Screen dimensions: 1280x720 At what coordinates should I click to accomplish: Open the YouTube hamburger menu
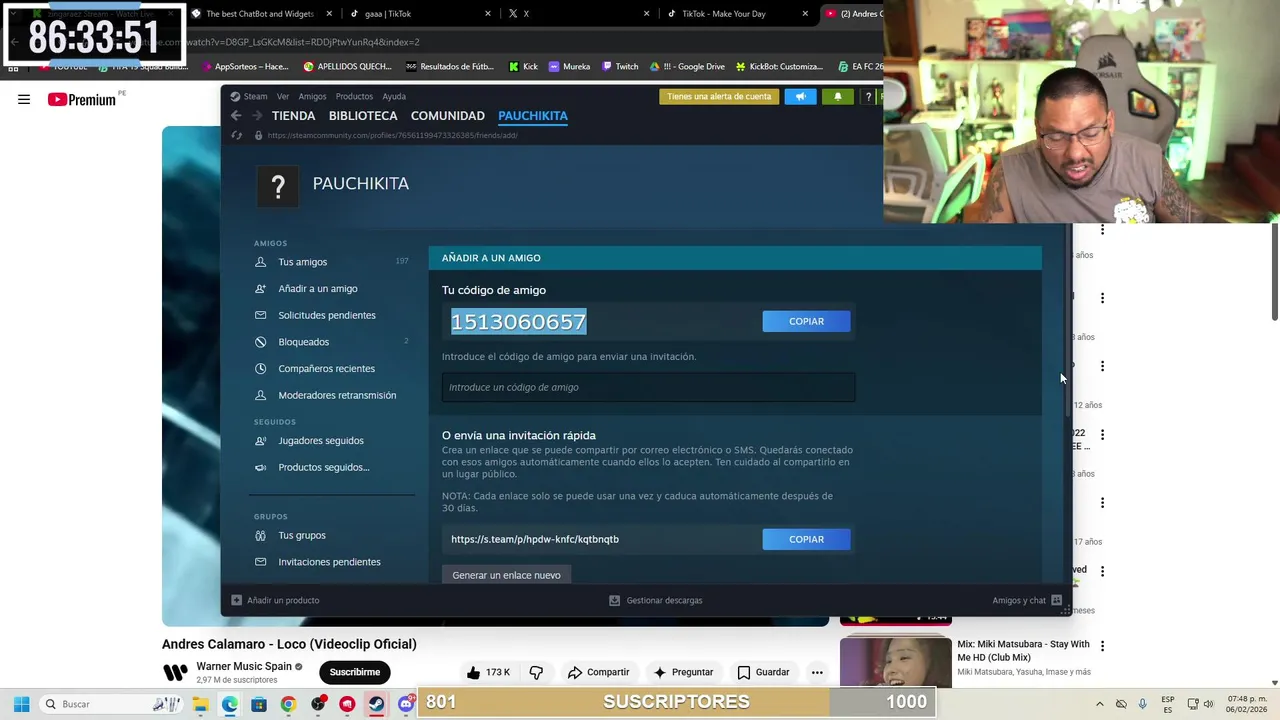24,99
